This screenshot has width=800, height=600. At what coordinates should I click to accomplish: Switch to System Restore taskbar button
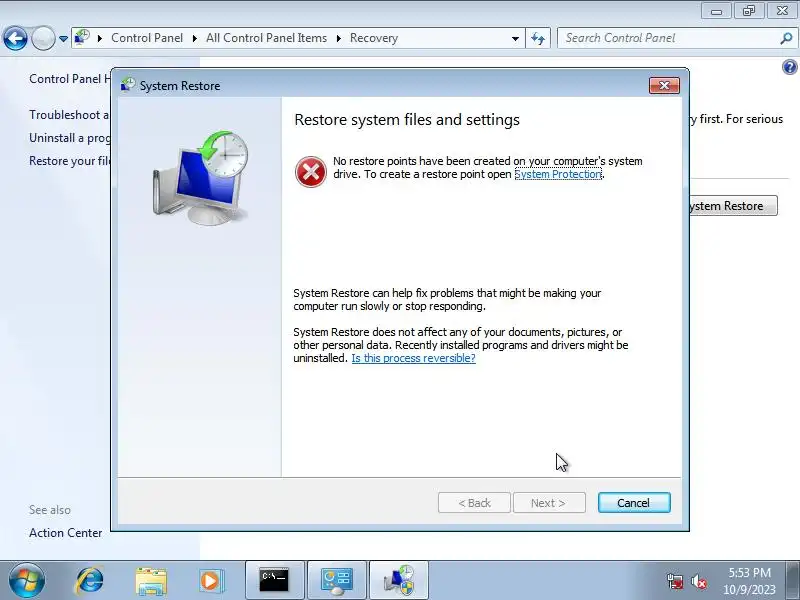398,581
